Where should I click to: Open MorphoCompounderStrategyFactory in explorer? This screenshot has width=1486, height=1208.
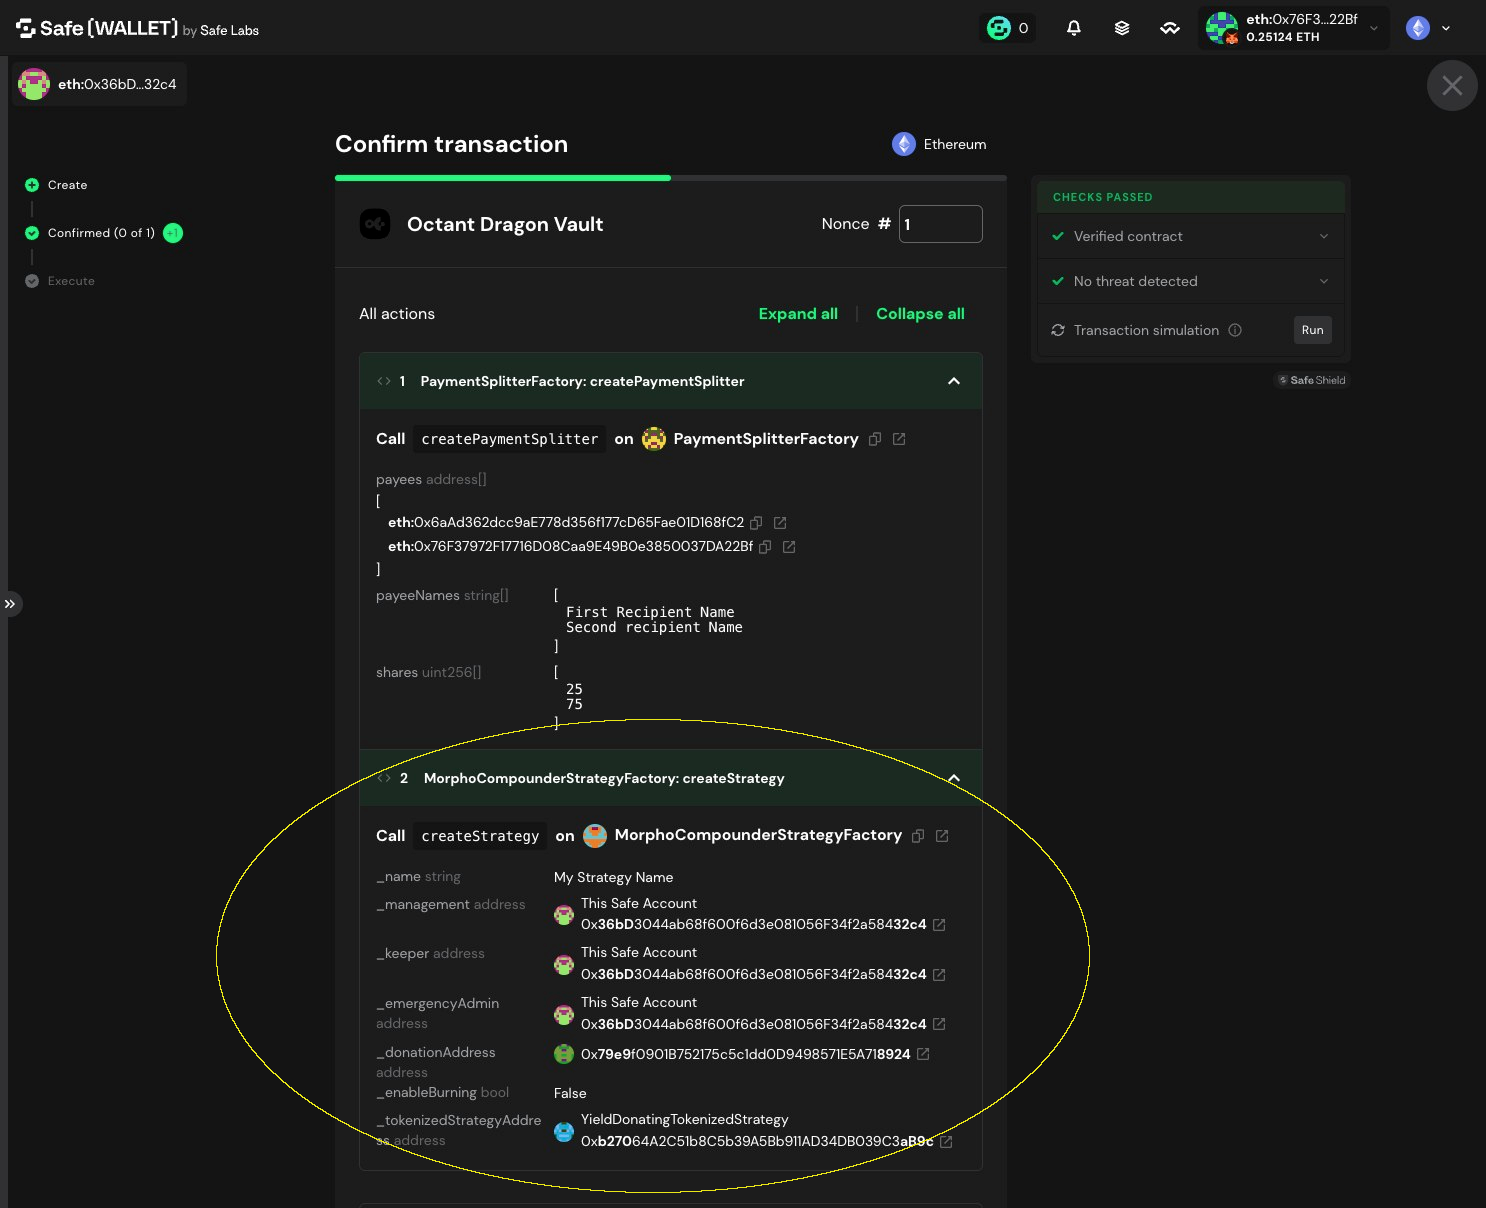942,836
